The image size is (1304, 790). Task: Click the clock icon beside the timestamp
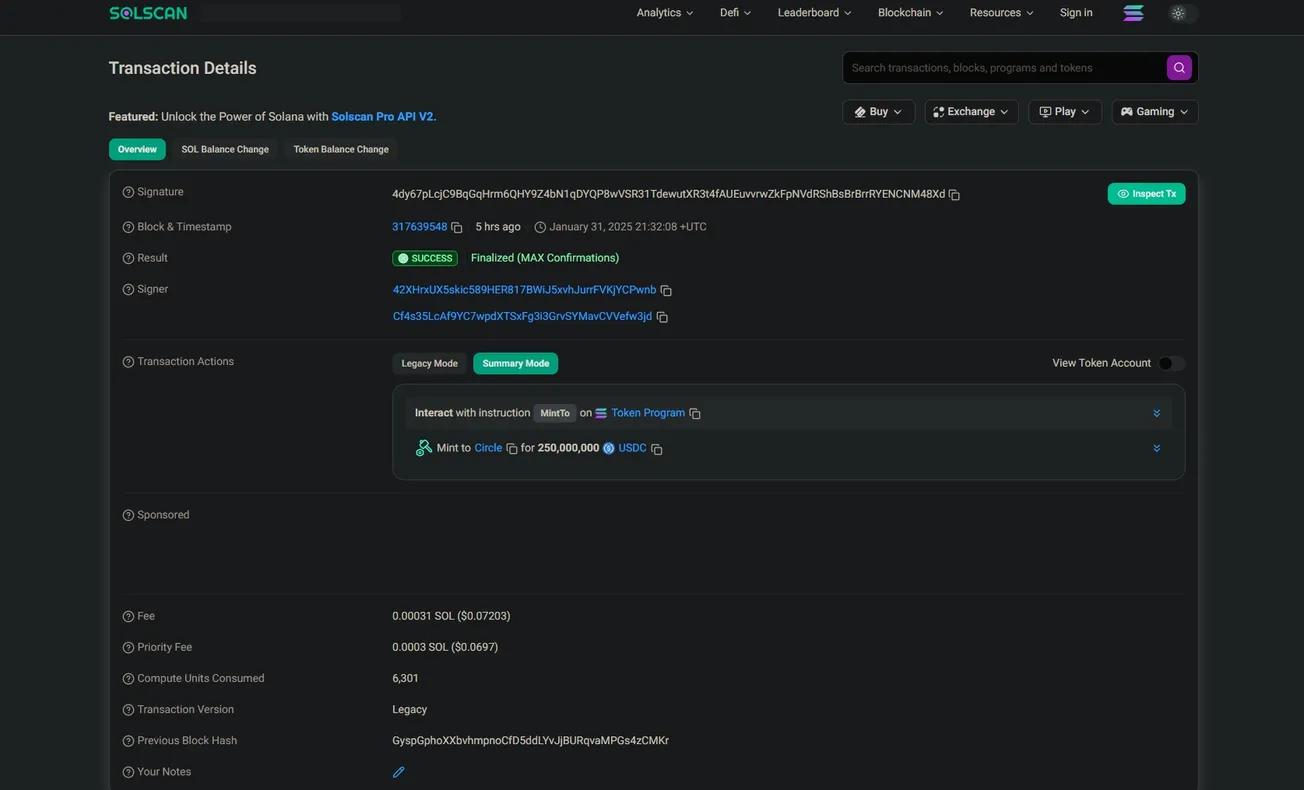pyautogui.click(x=540, y=227)
